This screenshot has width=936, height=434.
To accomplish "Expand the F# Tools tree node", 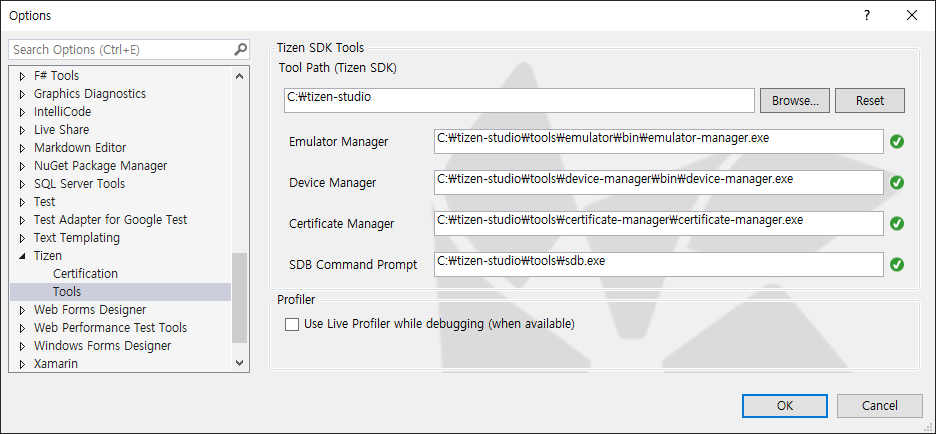I will click(22, 76).
